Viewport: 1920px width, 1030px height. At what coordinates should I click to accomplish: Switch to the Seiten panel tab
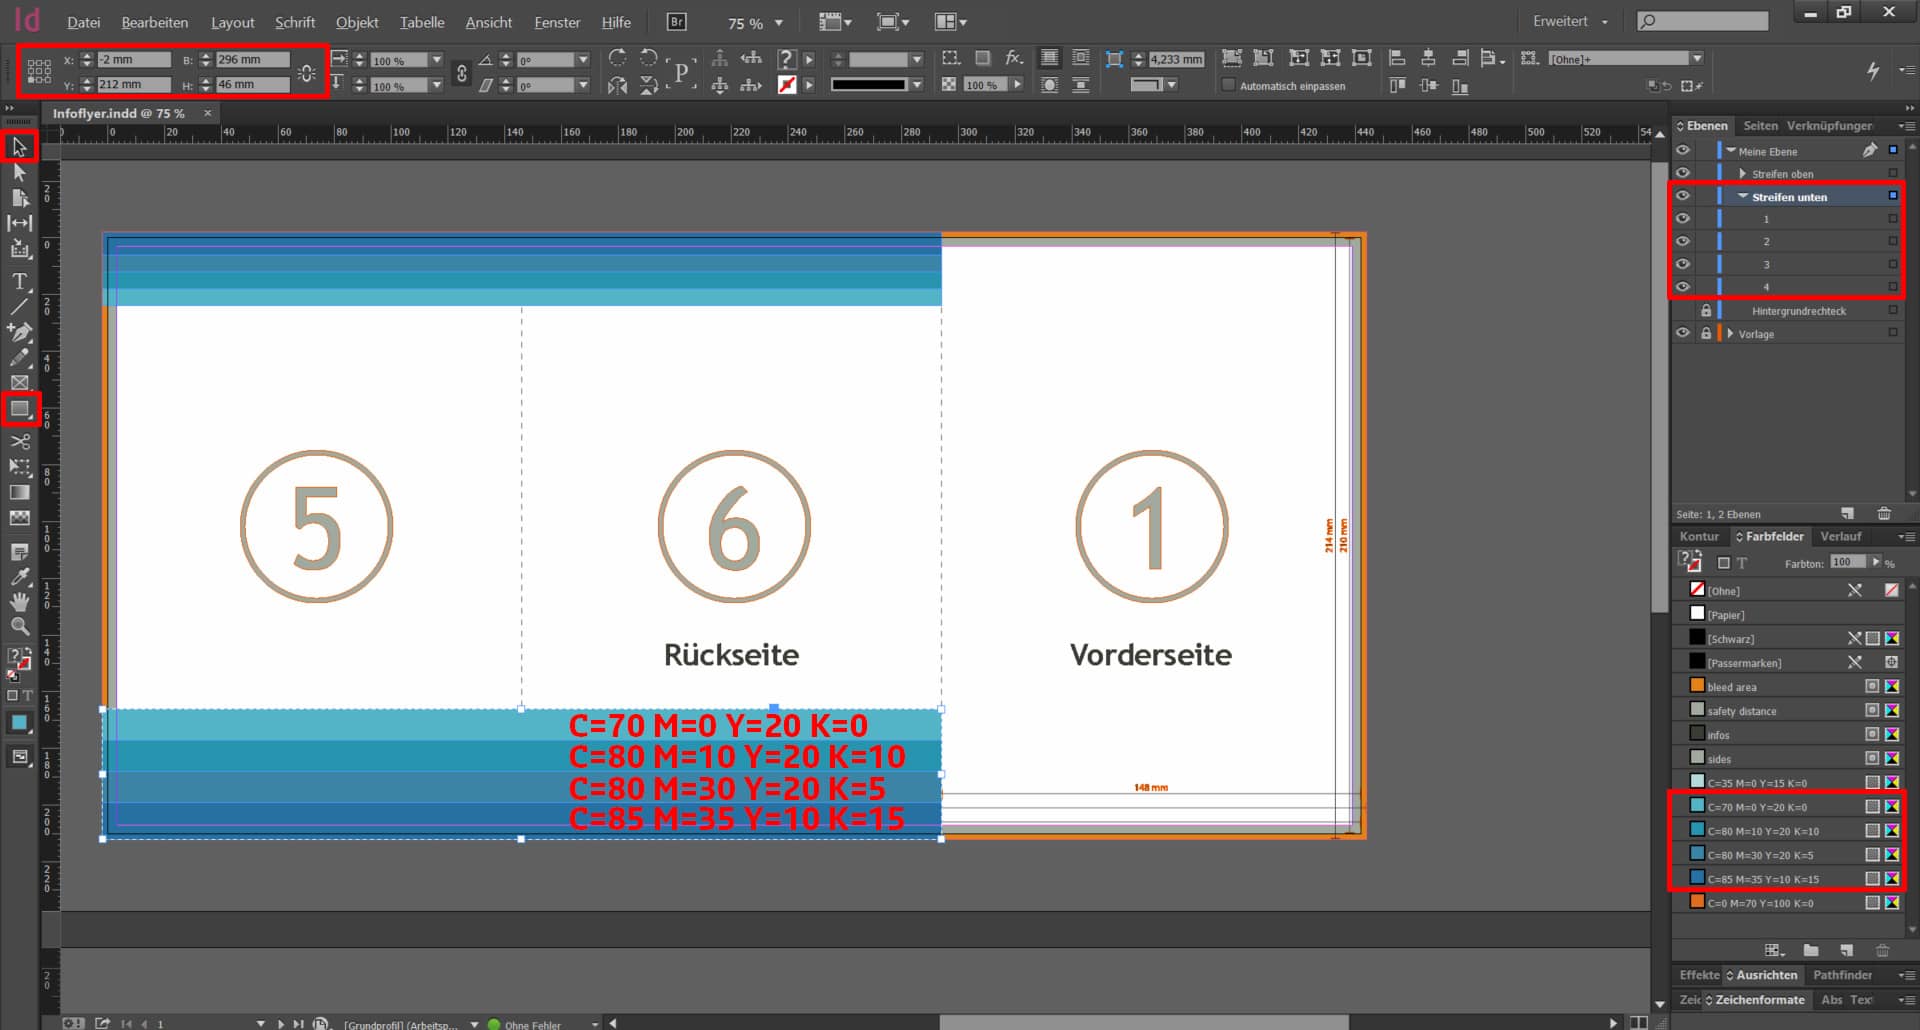coord(1760,126)
